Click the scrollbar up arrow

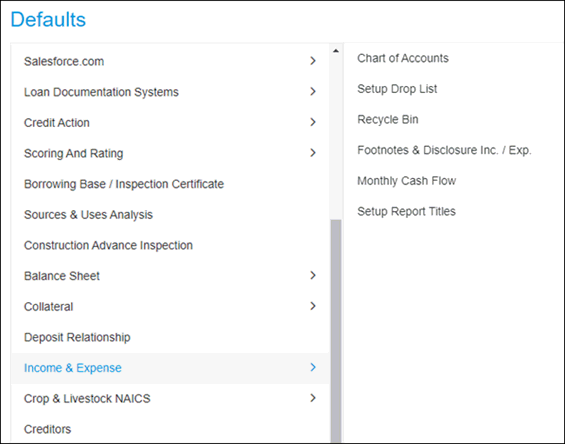336,51
